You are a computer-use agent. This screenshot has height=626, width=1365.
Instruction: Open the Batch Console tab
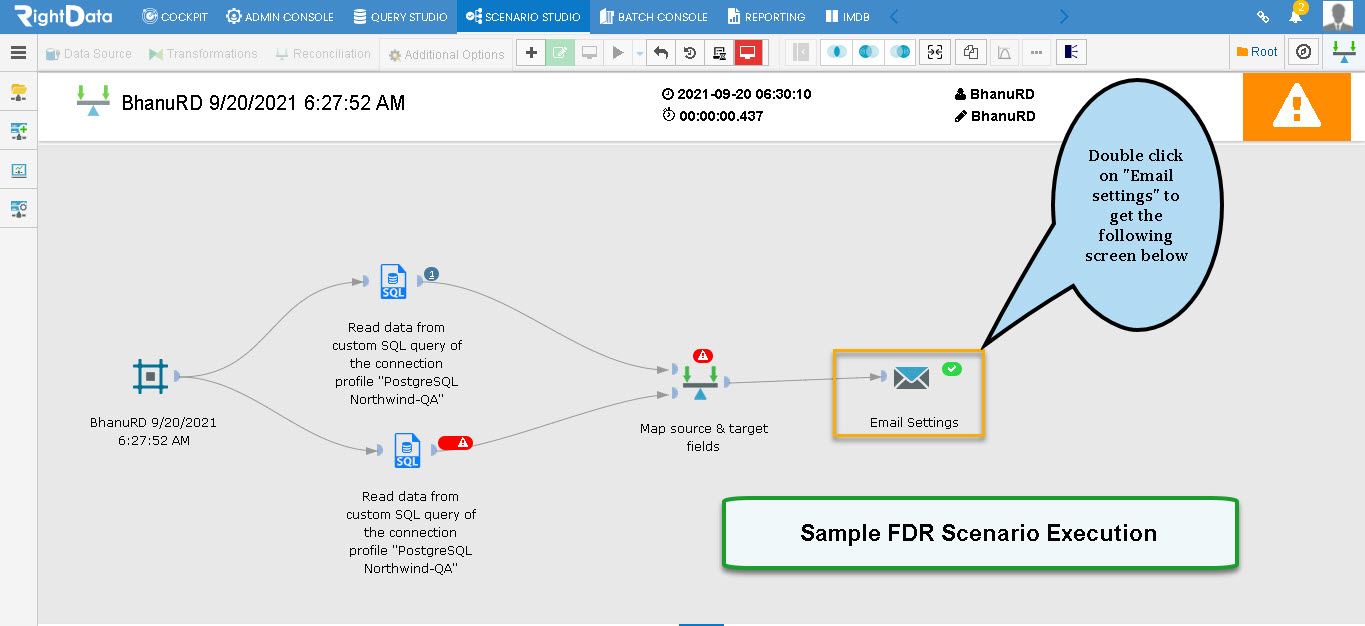point(654,17)
